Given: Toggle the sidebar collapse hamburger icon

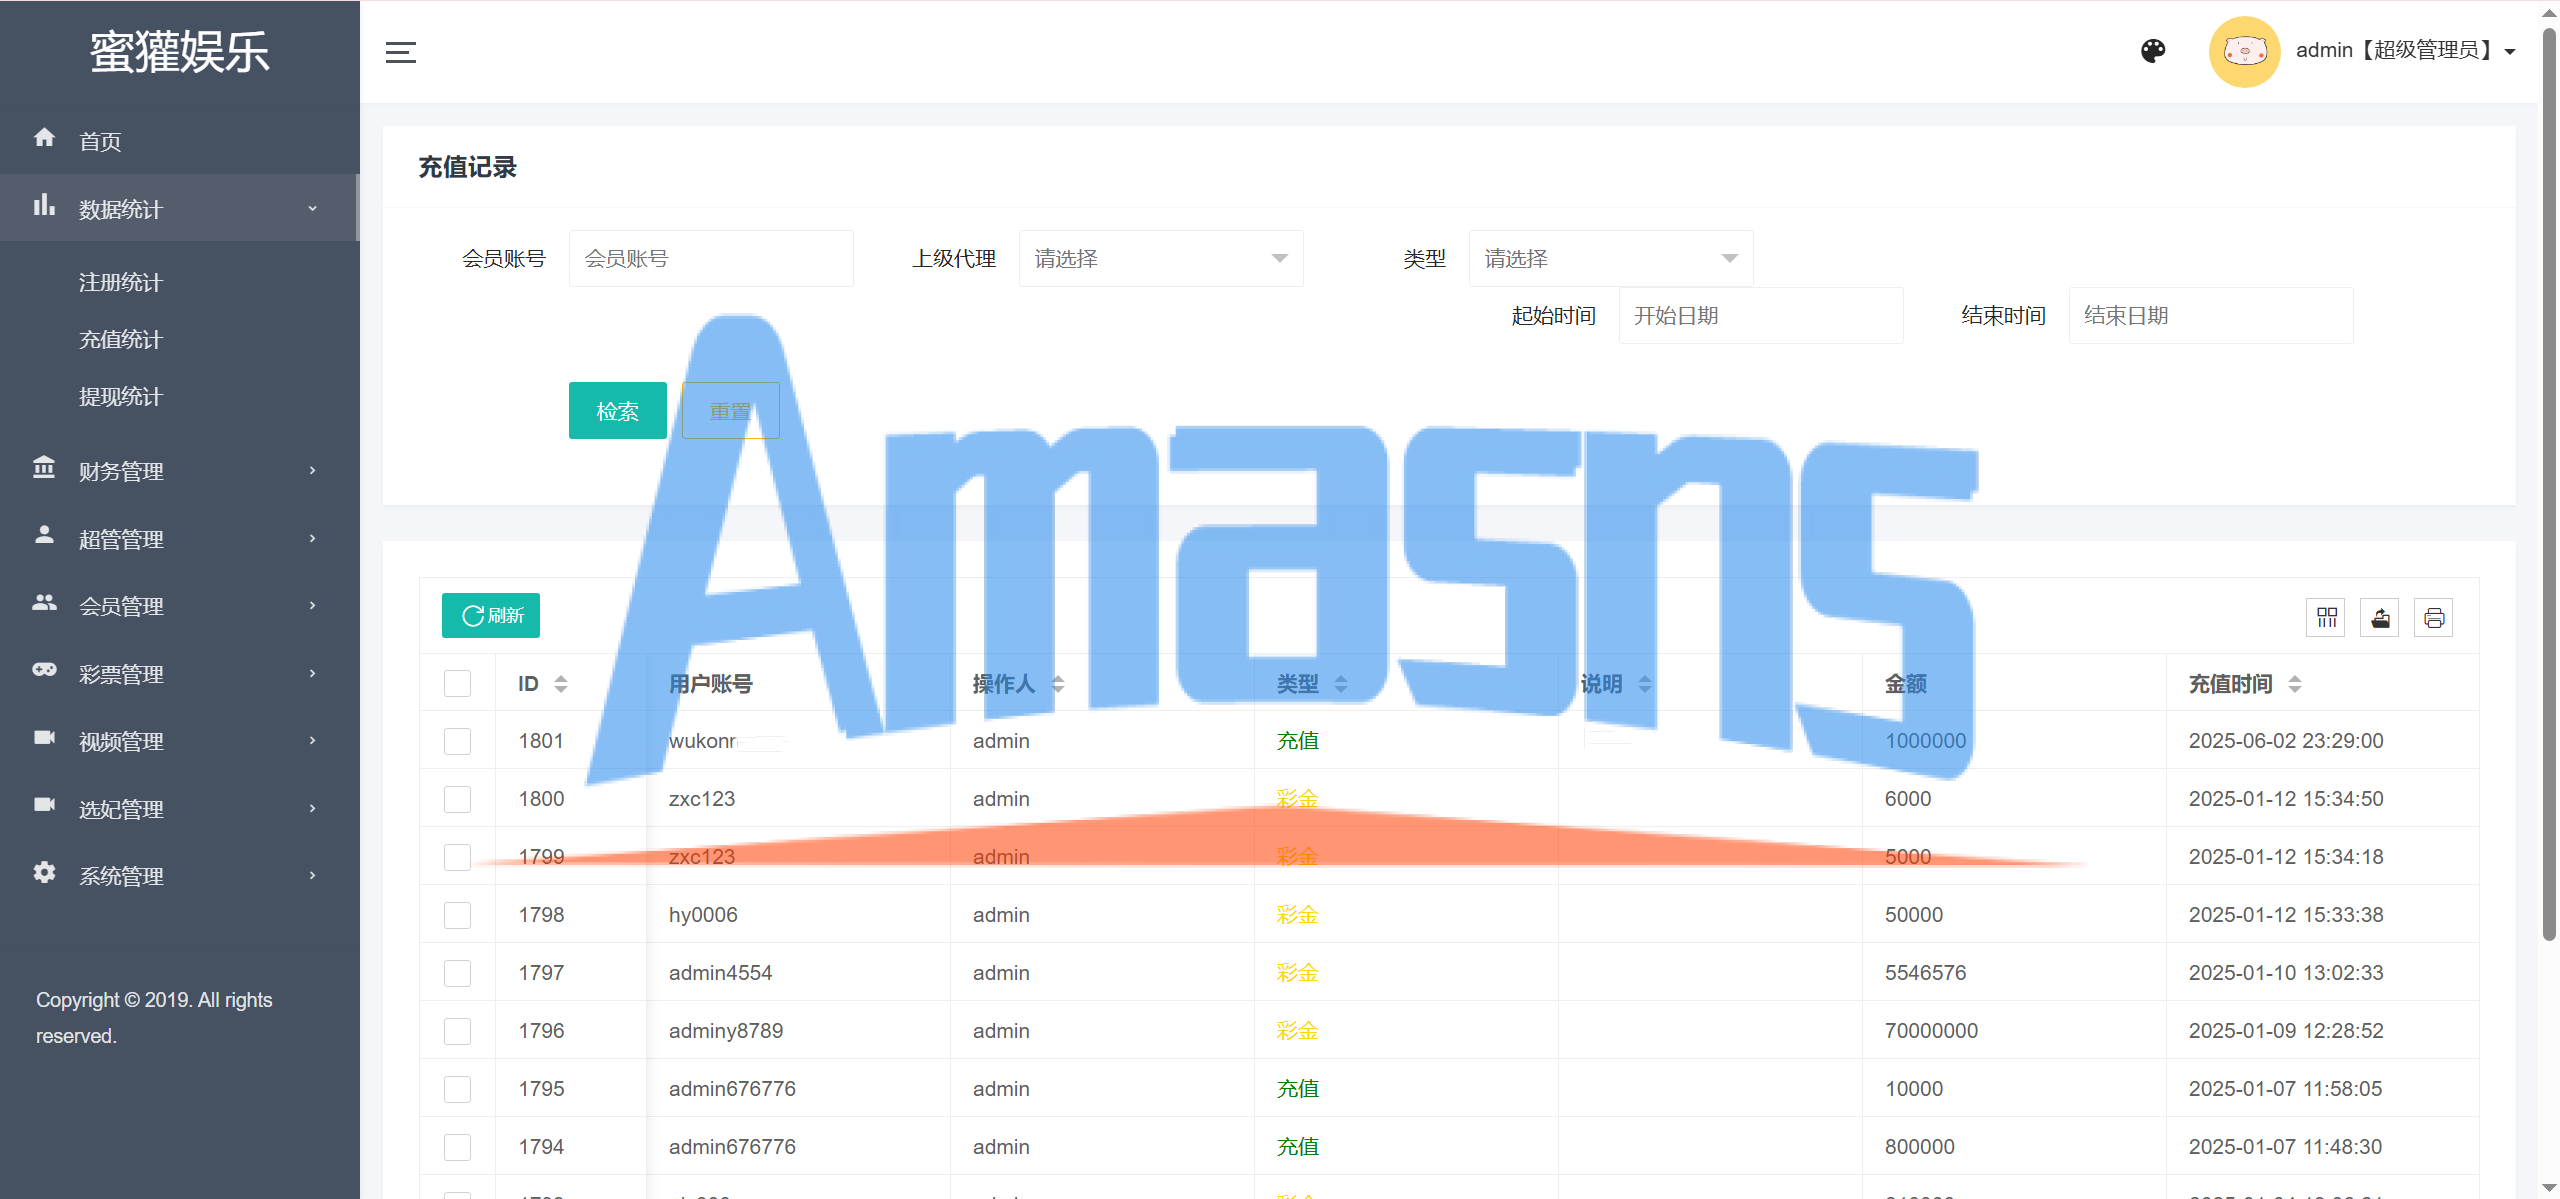Looking at the screenshot, I should pos(400,52).
